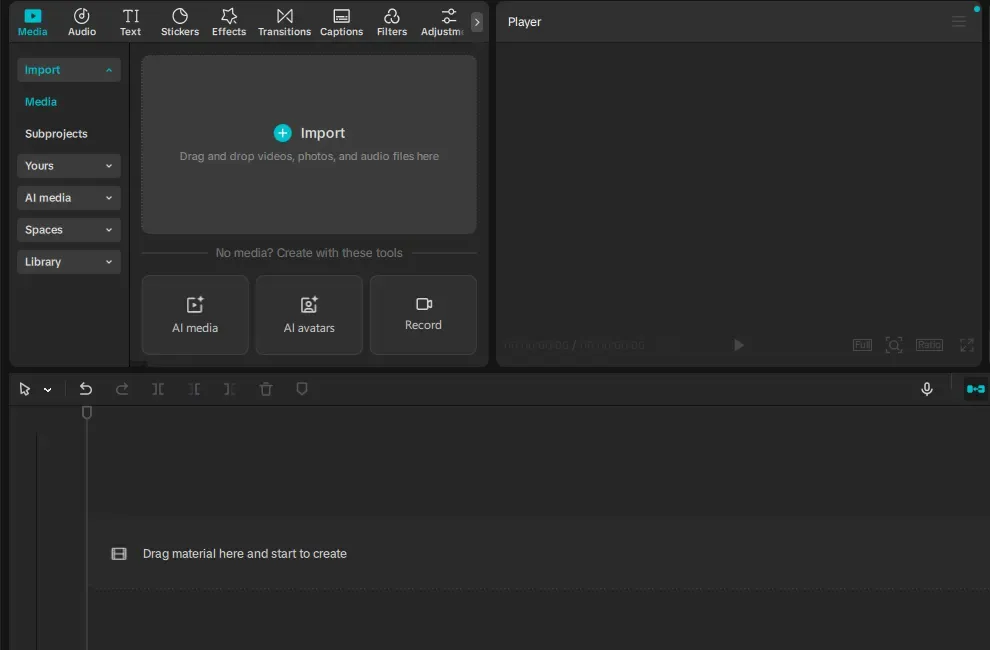
Task: Click the Import drop zone area
Action: (x=309, y=144)
